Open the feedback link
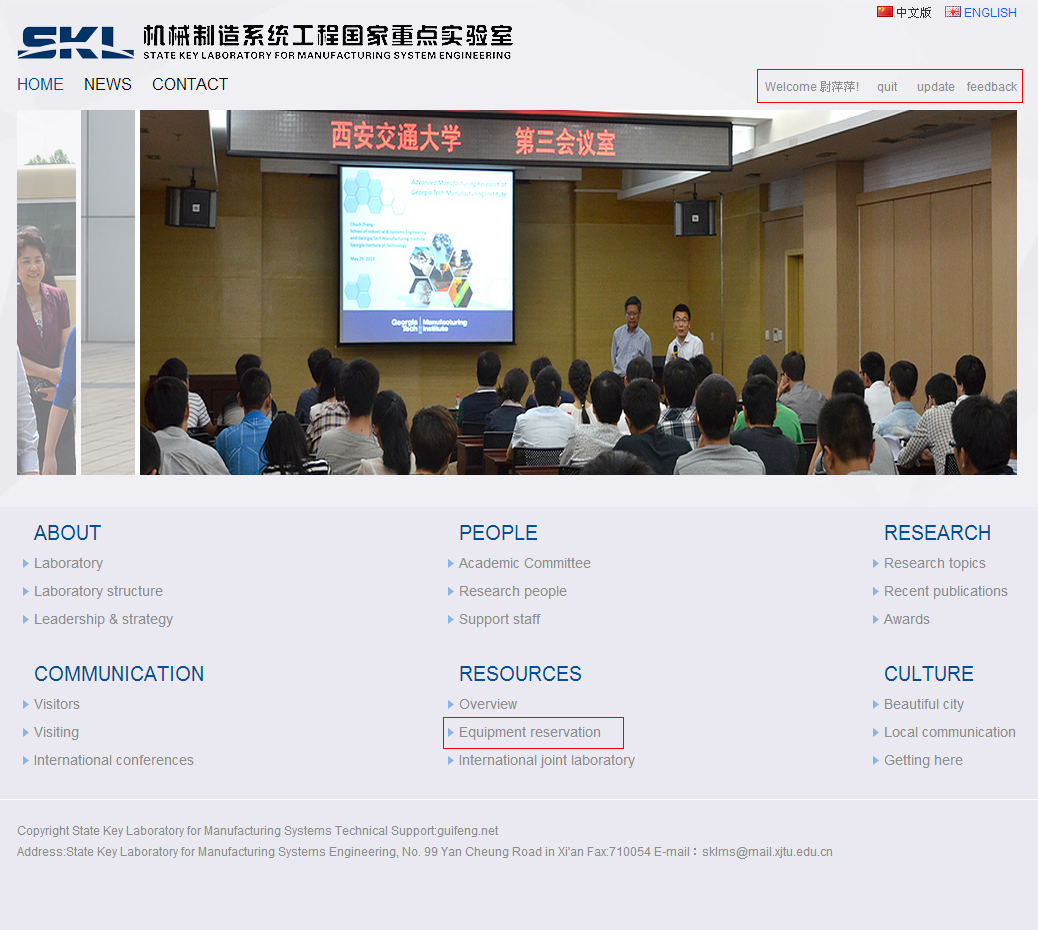The width and height of the screenshot is (1038, 930). (991, 87)
